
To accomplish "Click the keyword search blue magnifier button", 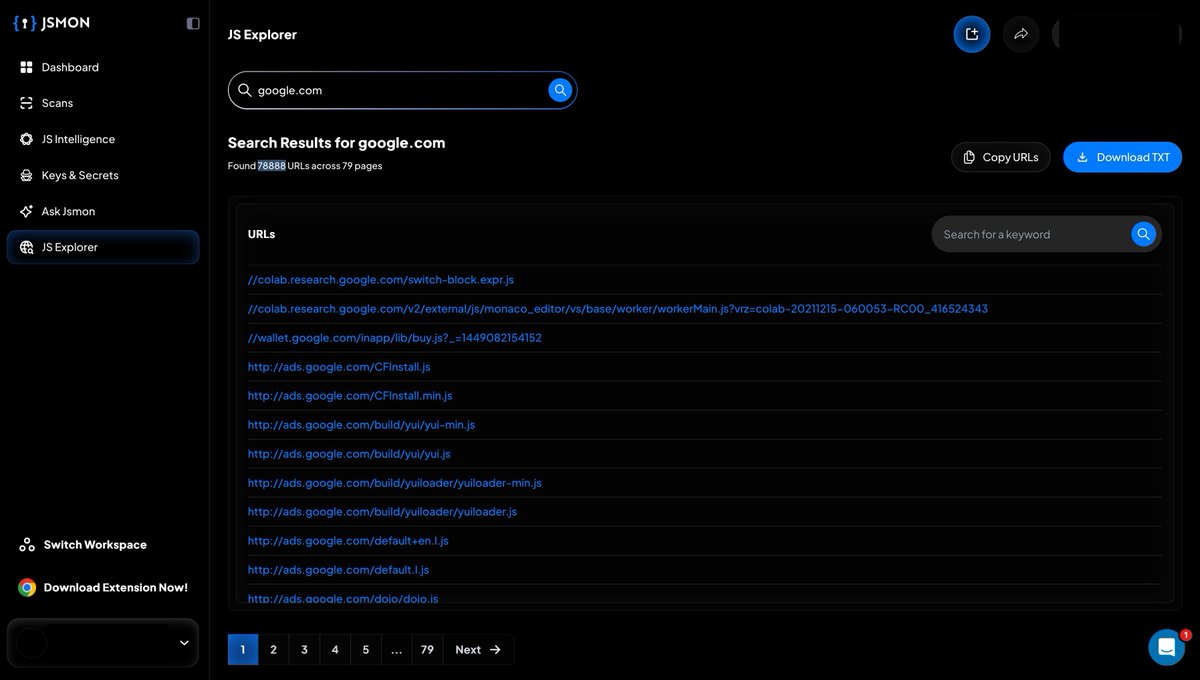I will [1144, 234].
